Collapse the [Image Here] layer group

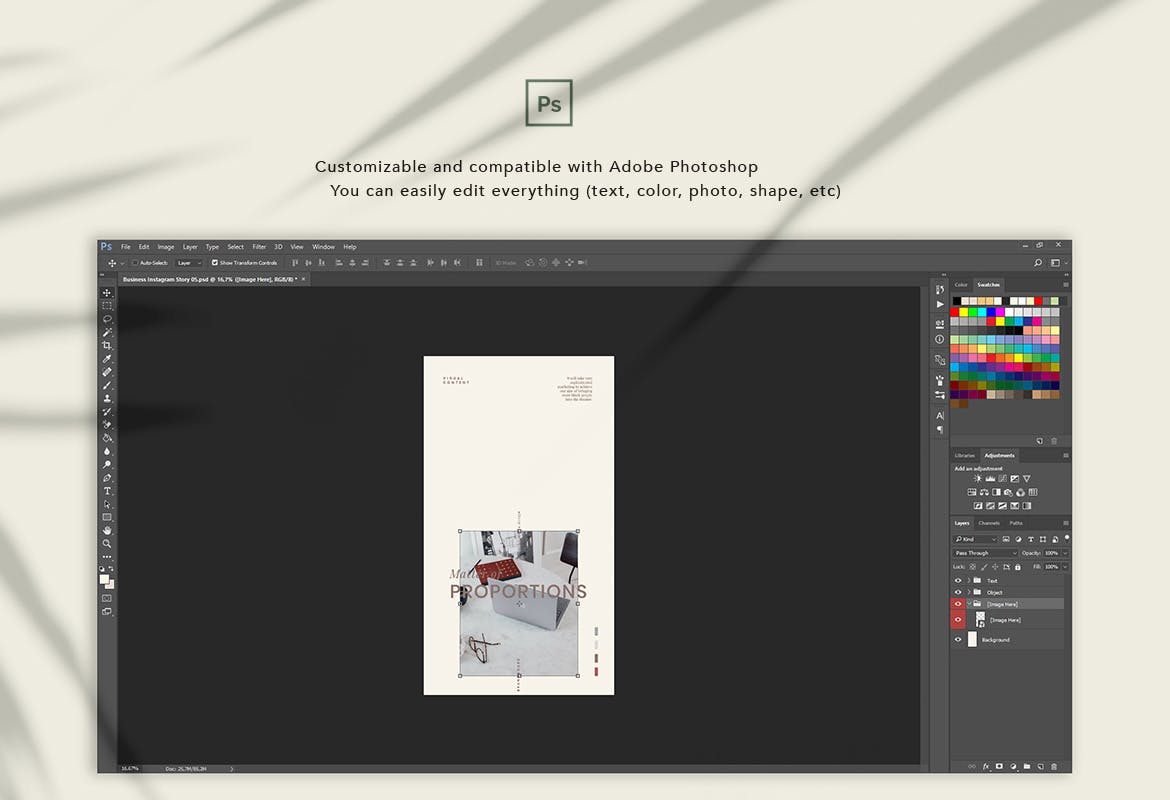(969, 604)
